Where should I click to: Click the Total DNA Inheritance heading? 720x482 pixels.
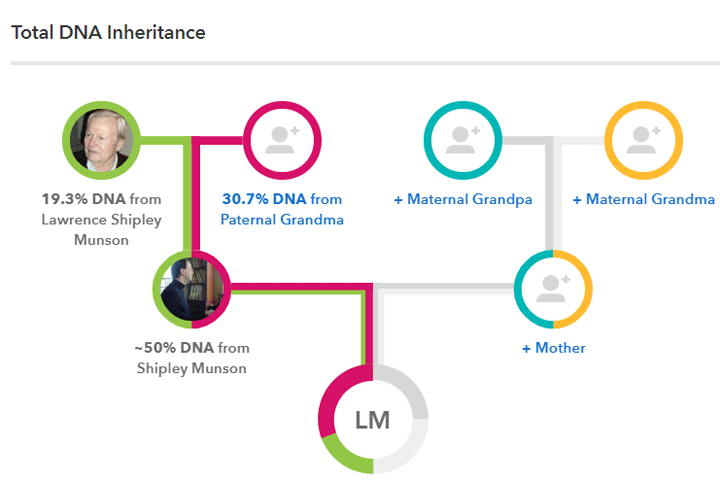click(x=108, y=33)
